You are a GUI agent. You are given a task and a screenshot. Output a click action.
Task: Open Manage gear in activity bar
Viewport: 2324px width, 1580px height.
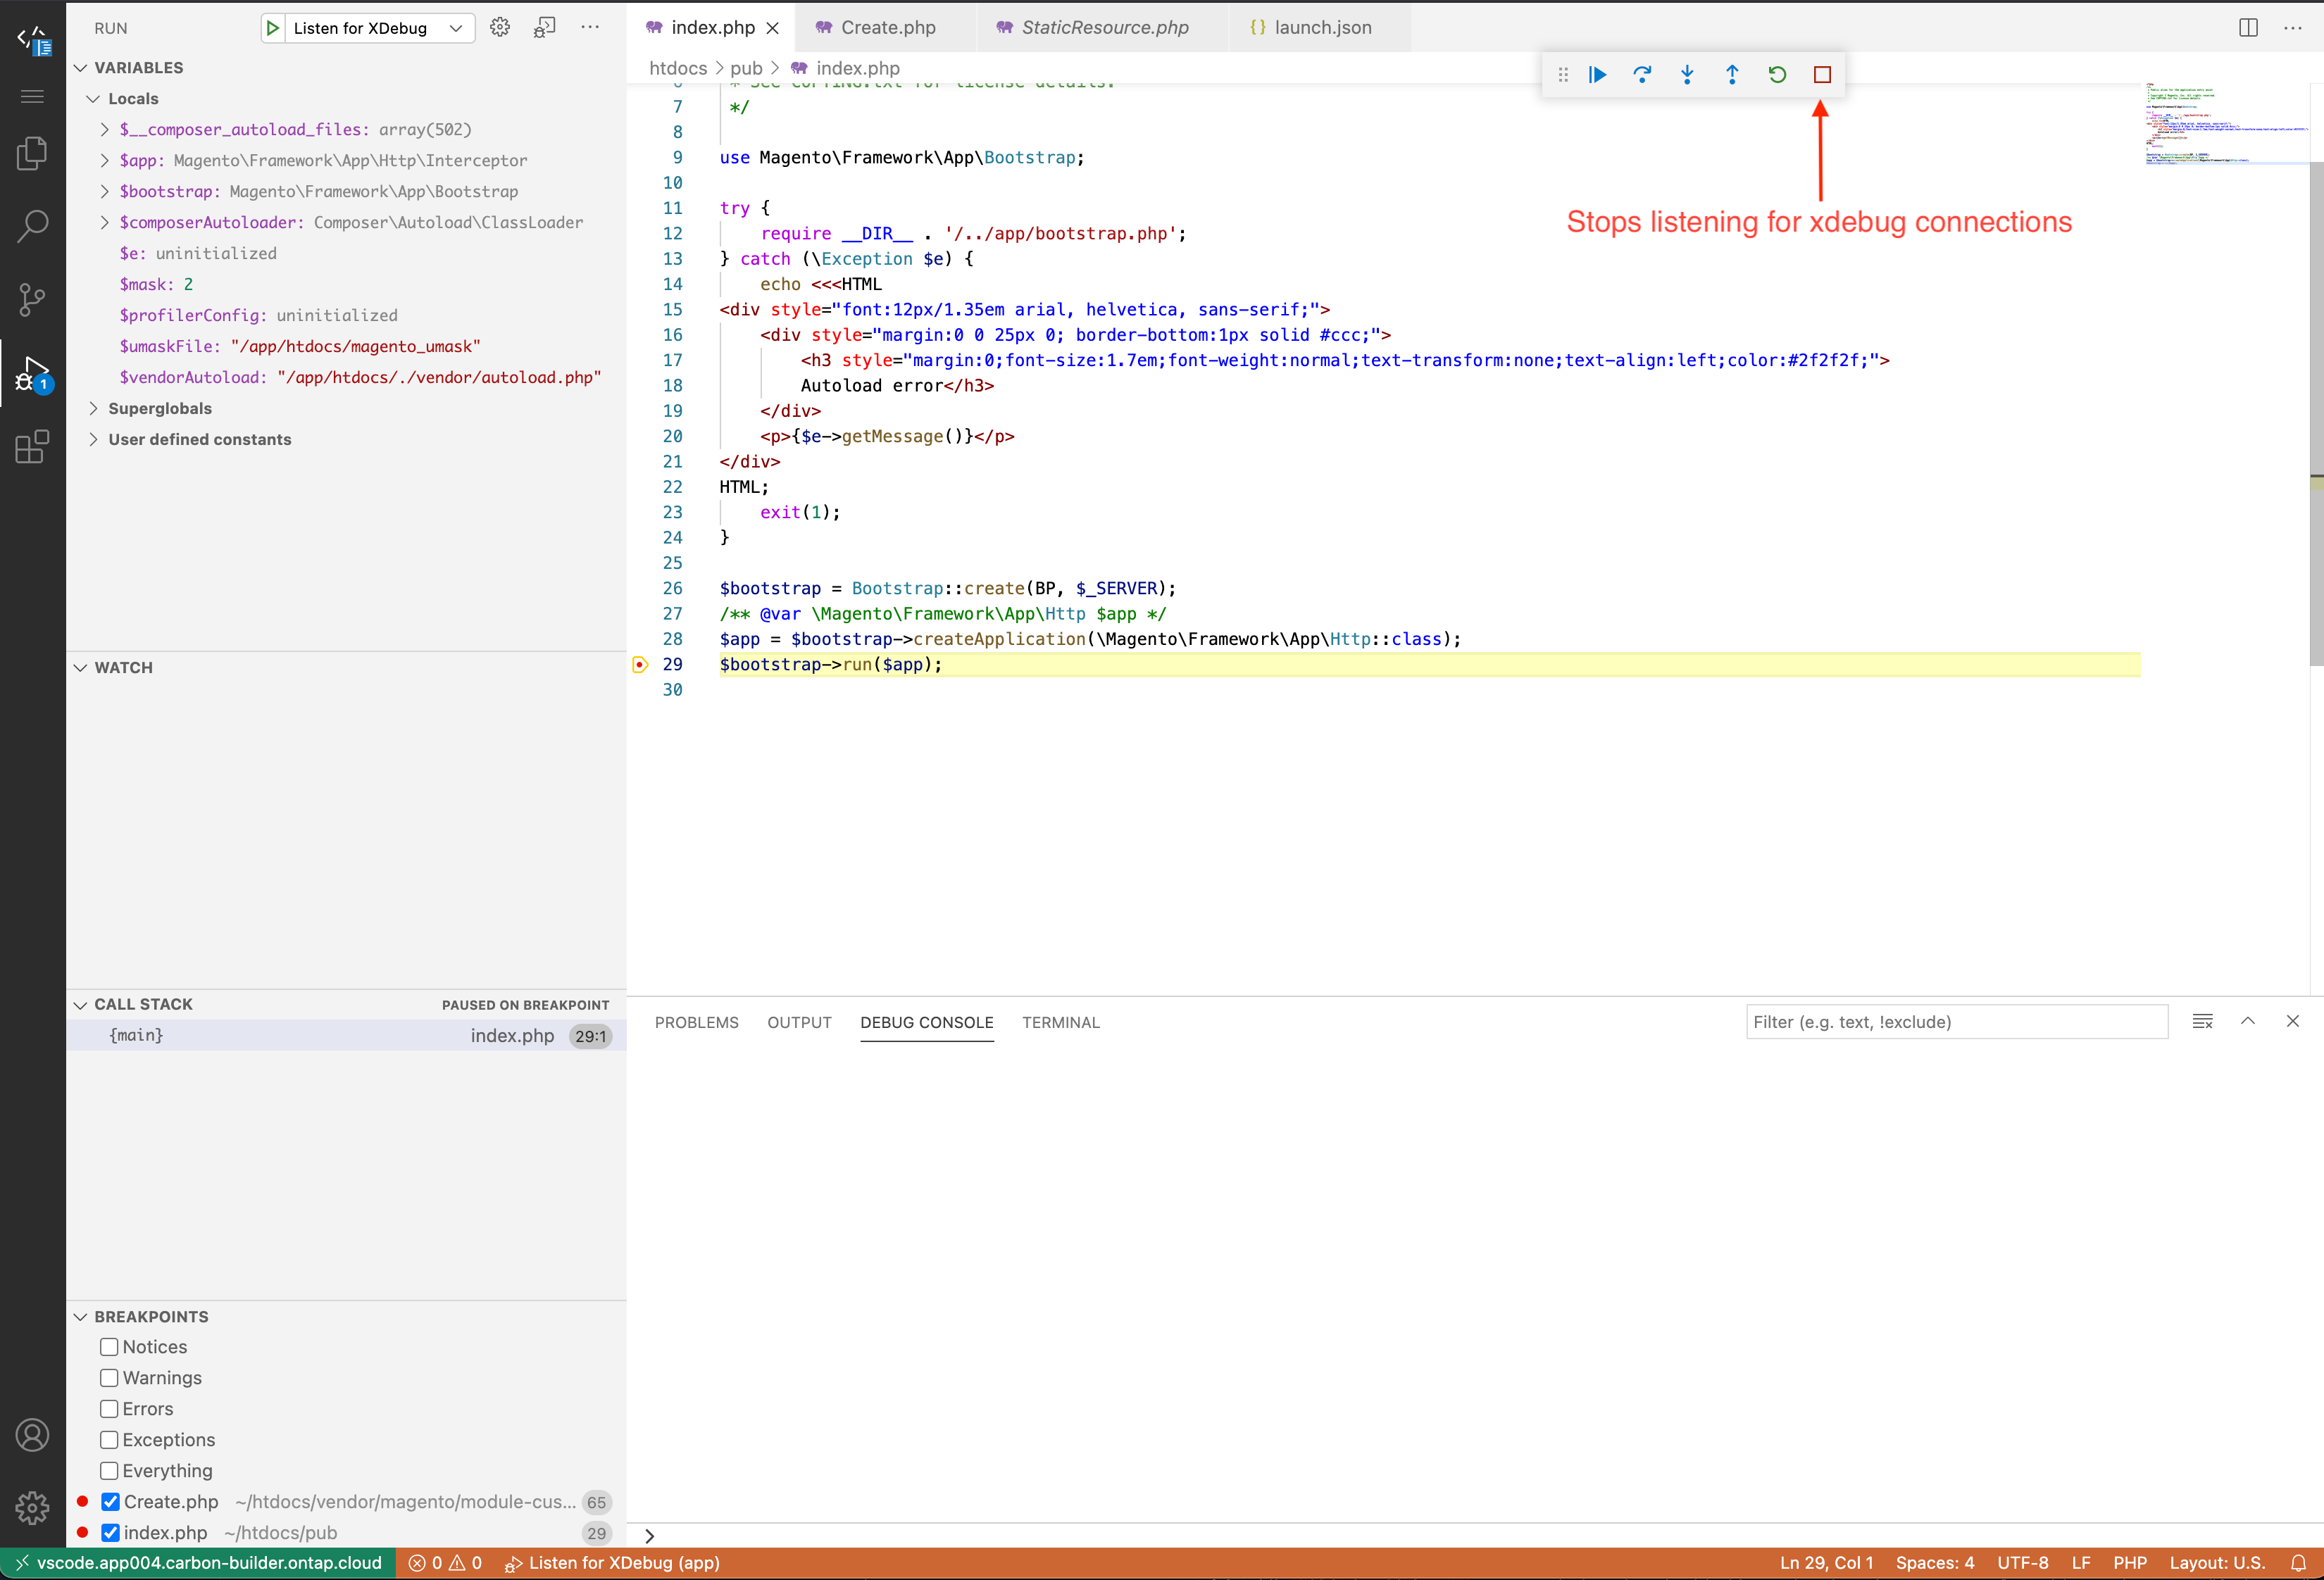[x=33, y=1508]
